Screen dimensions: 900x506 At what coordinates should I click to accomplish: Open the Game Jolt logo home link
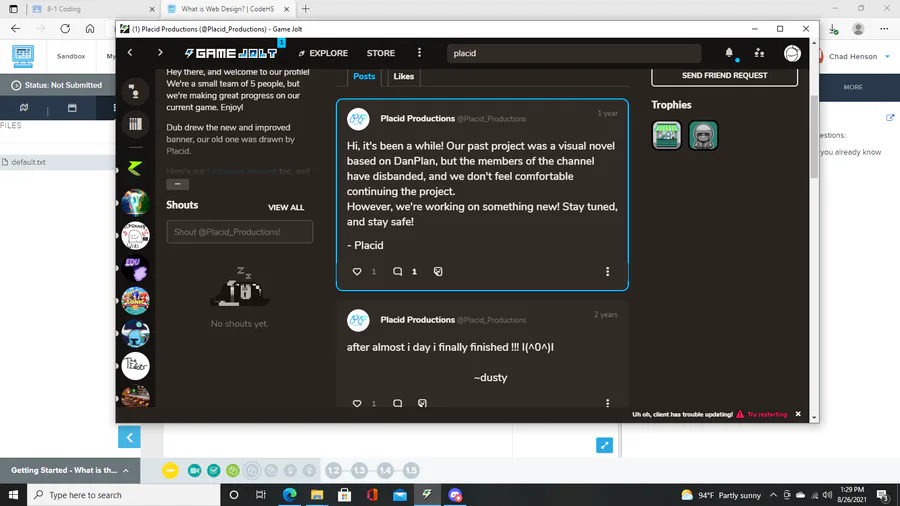pyautogui.click(x=231, y=53)
